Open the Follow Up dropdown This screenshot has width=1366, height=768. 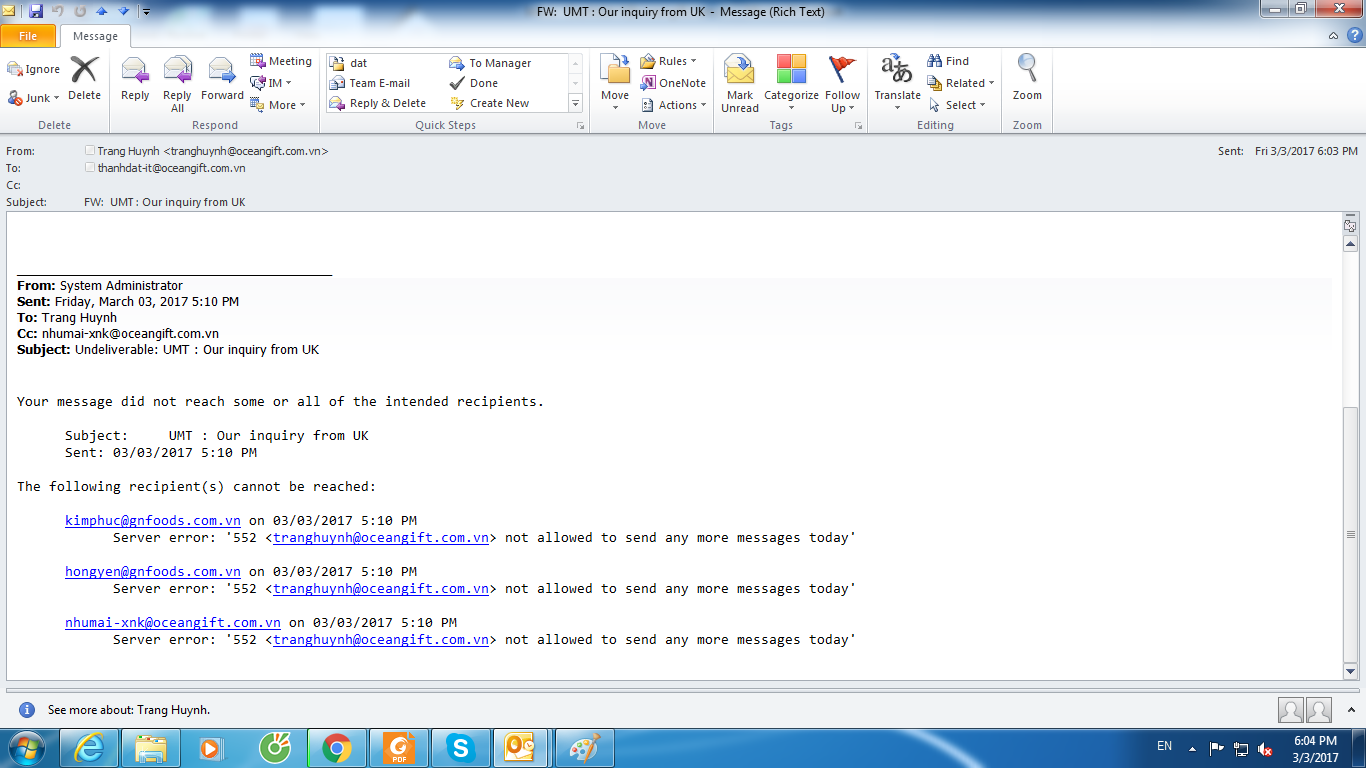[x=842, y=84]
